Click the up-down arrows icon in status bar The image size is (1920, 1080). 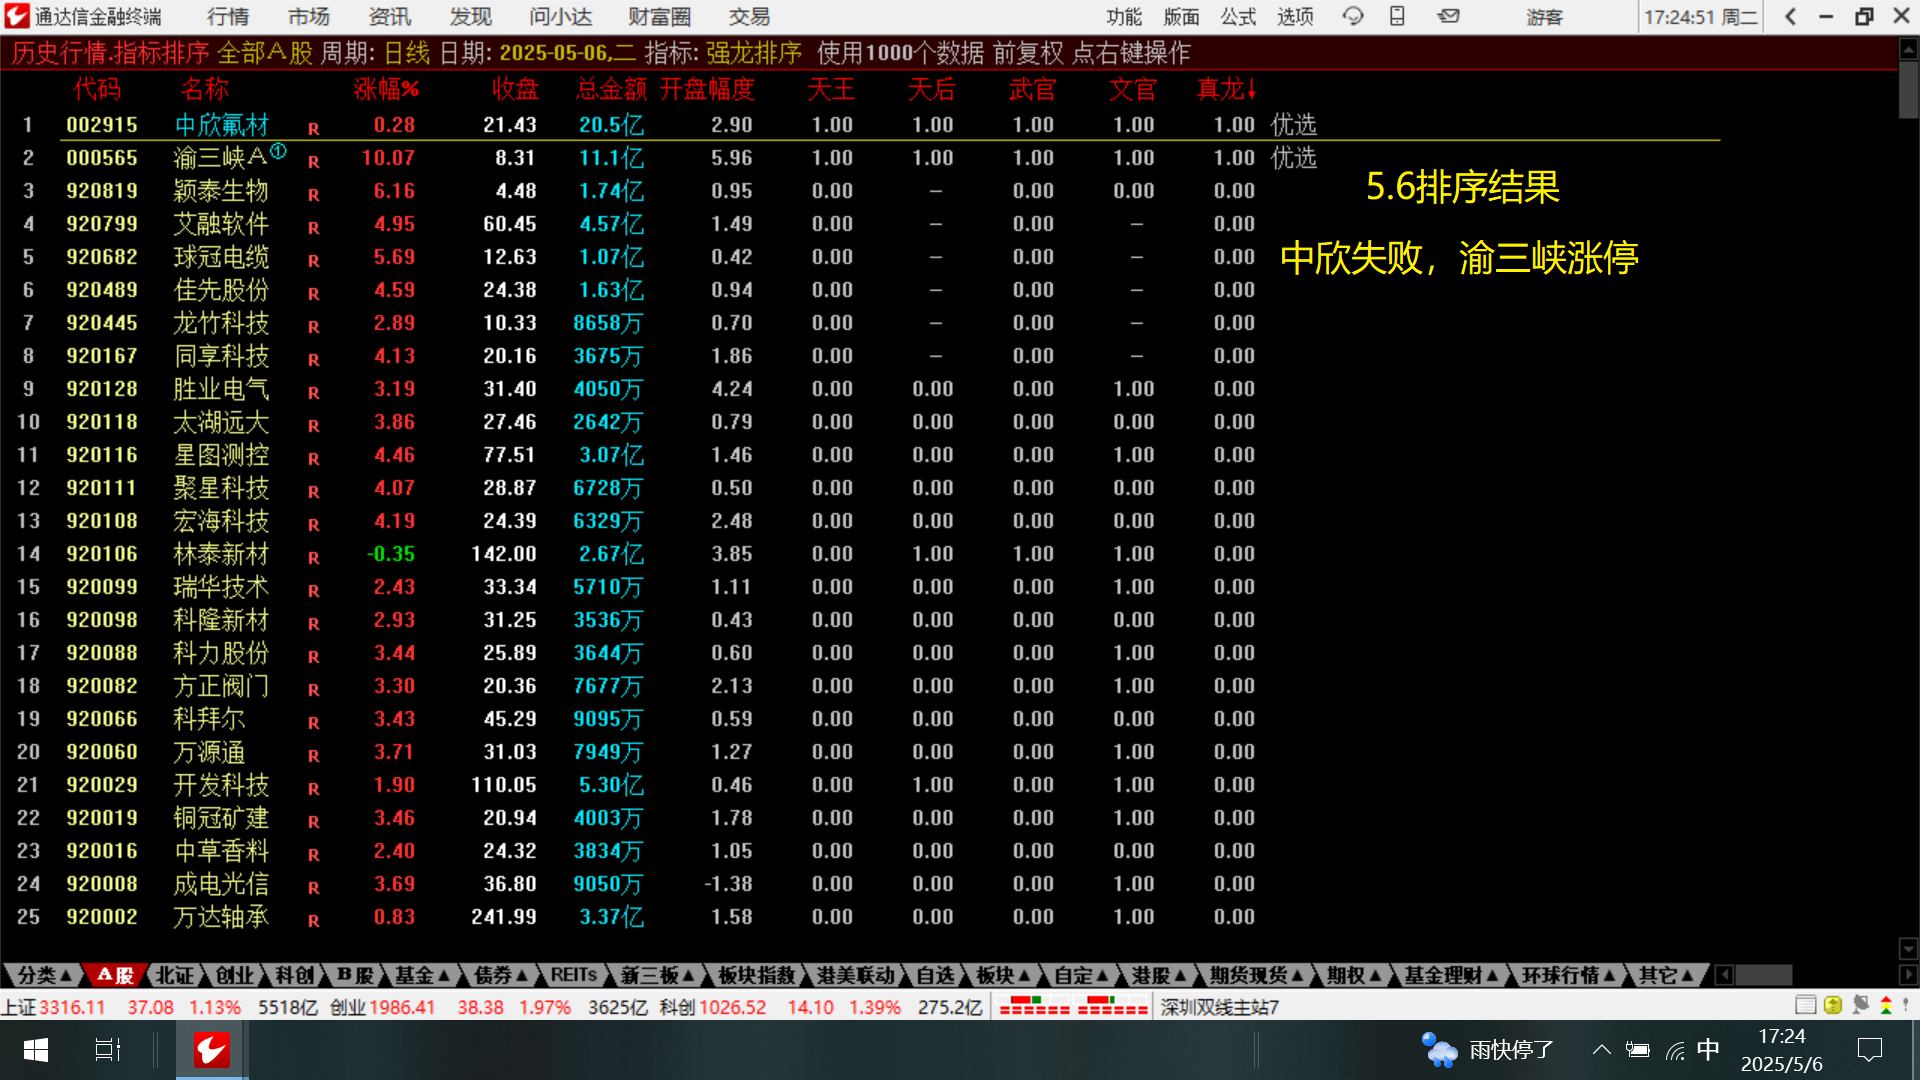pos(1886,1005)
